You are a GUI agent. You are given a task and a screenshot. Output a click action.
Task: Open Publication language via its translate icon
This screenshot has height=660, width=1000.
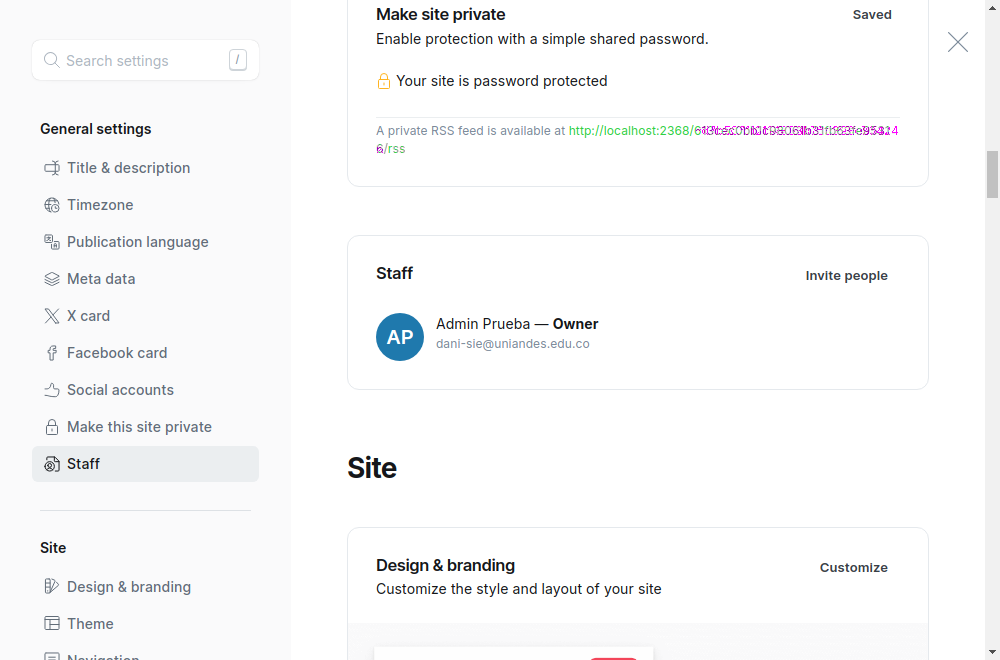coord(52,242)
